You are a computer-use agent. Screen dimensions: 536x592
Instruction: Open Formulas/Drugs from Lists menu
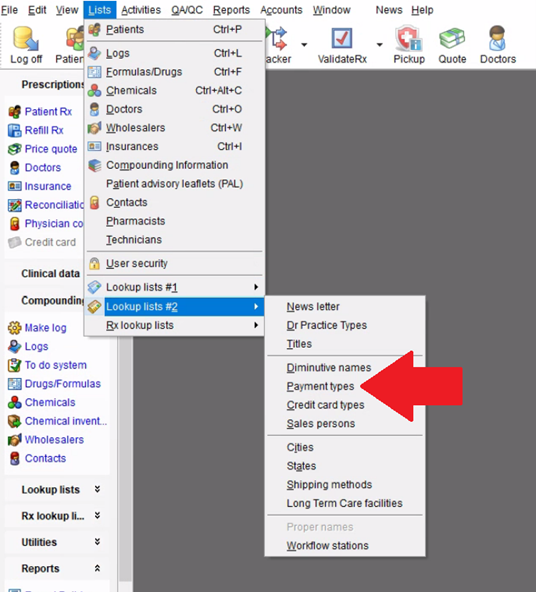click(x=174, y=72)
